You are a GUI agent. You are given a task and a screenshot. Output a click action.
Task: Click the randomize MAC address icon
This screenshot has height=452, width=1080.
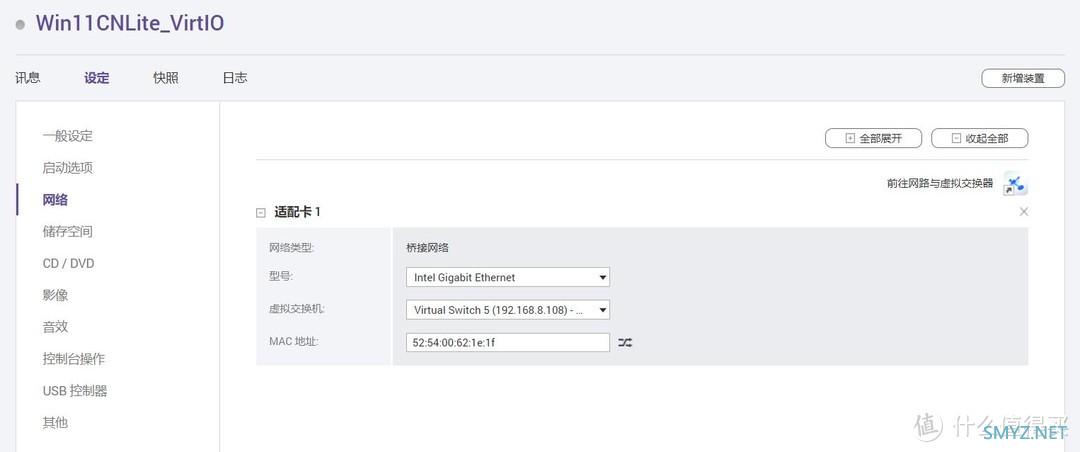point(625,342)
